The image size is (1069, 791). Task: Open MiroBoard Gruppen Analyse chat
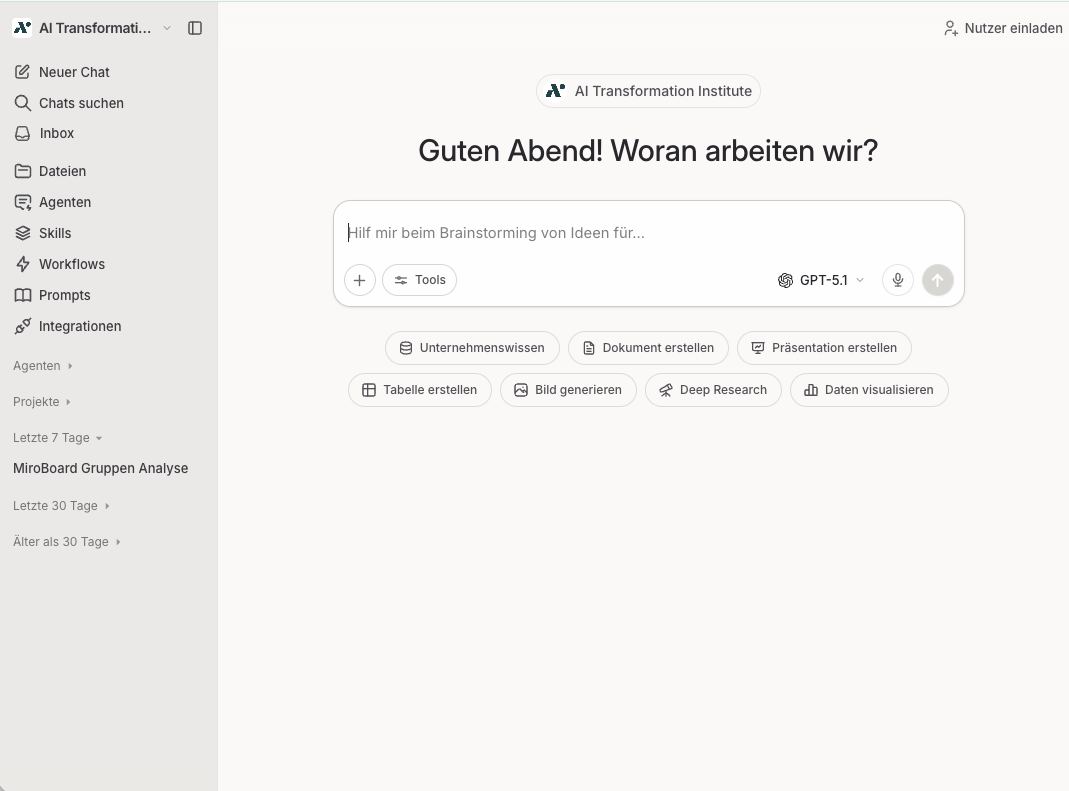[100, 468]
